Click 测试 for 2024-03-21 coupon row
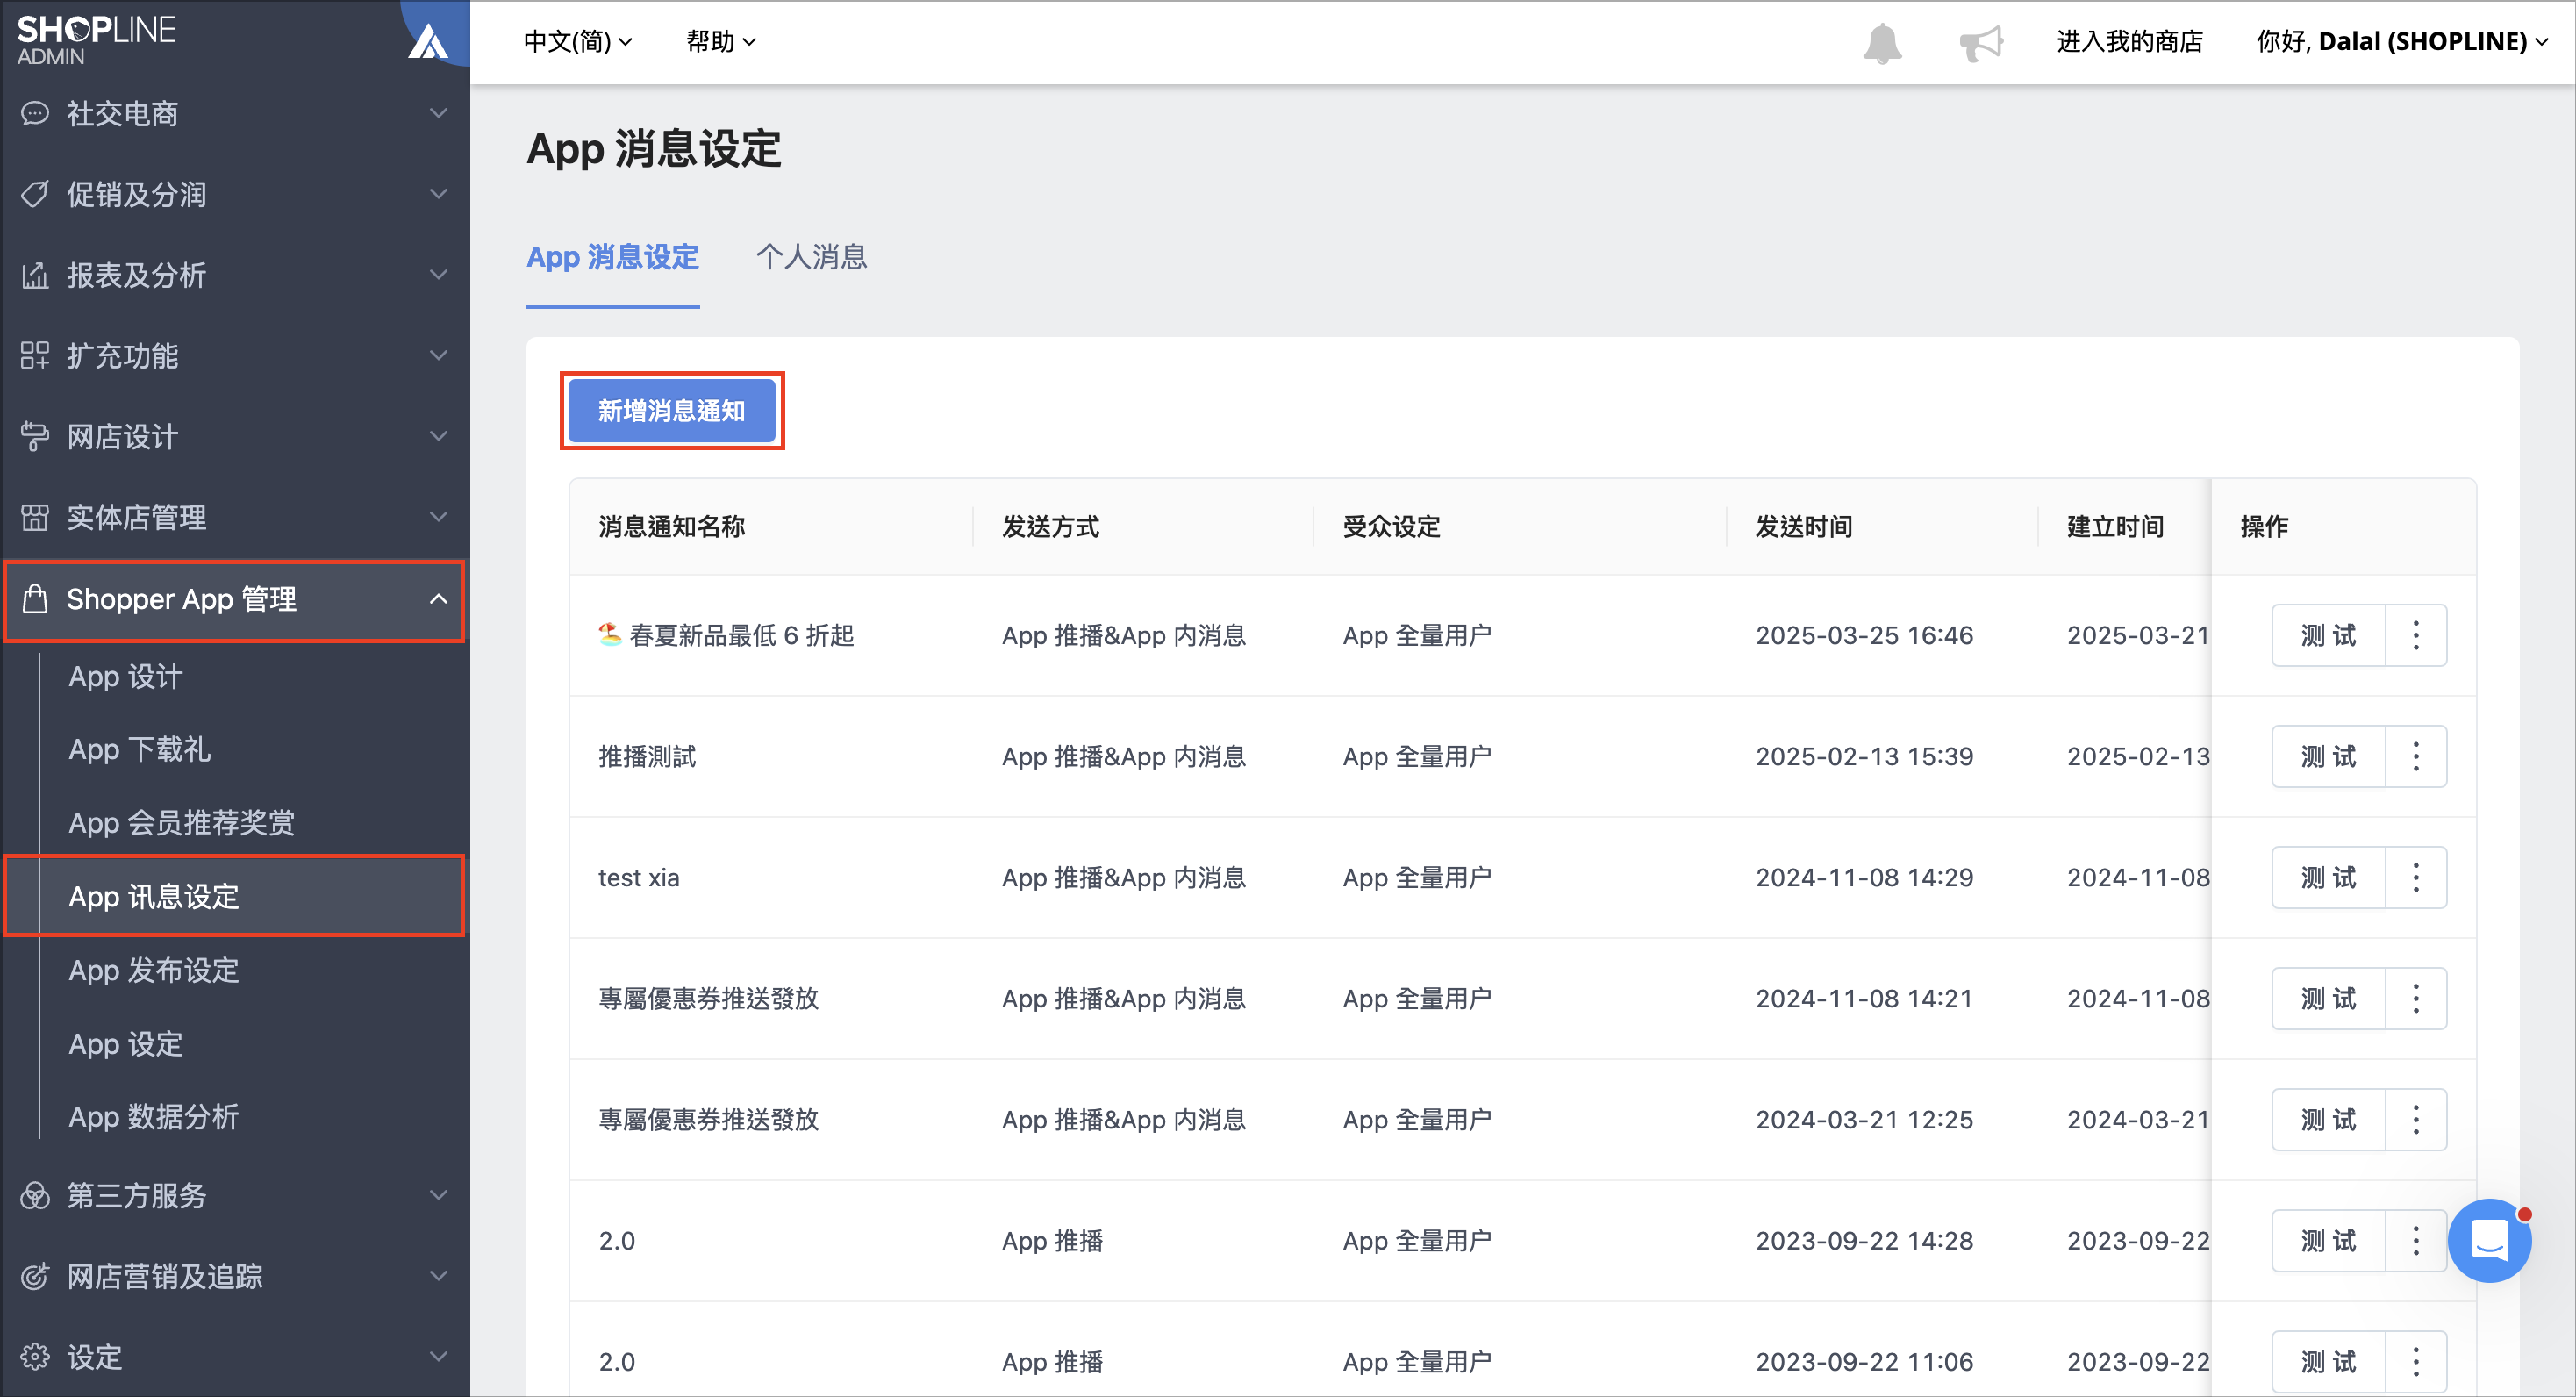Image resolution: width=2576 pixels, height=1397 pixels. click(2328, 1120)
